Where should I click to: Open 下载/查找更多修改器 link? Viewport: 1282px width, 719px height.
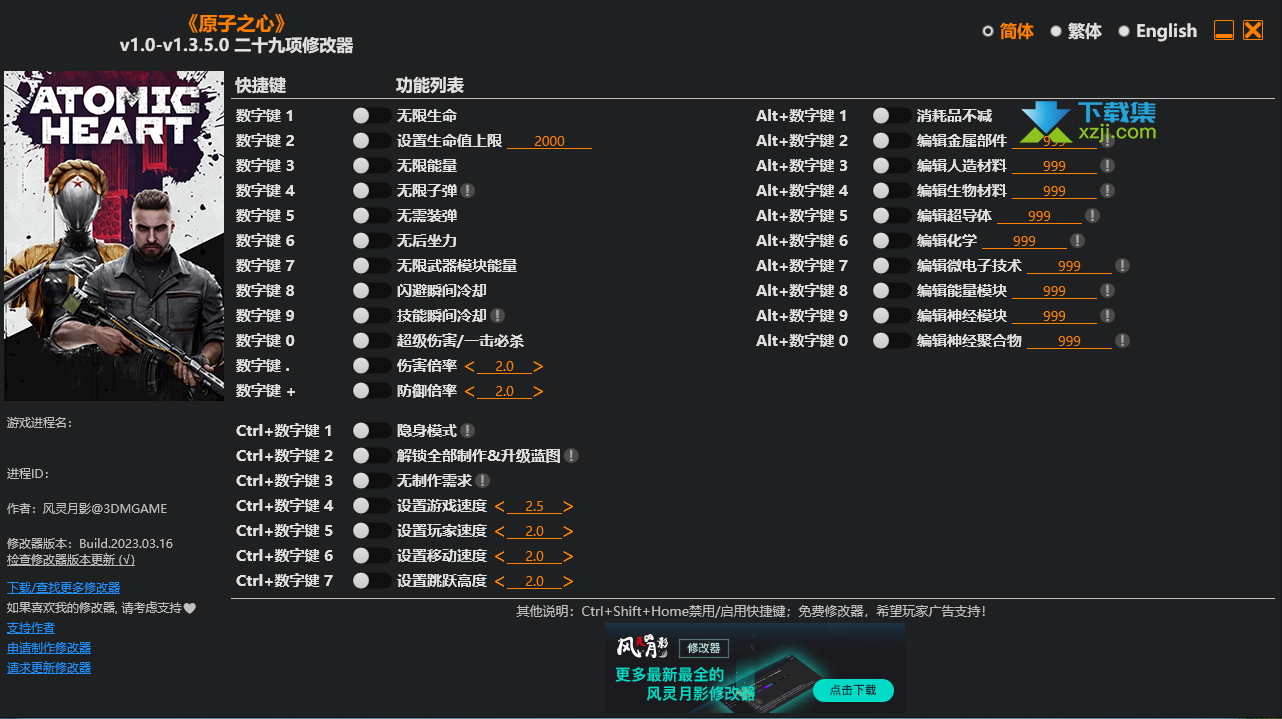[63, 587]
